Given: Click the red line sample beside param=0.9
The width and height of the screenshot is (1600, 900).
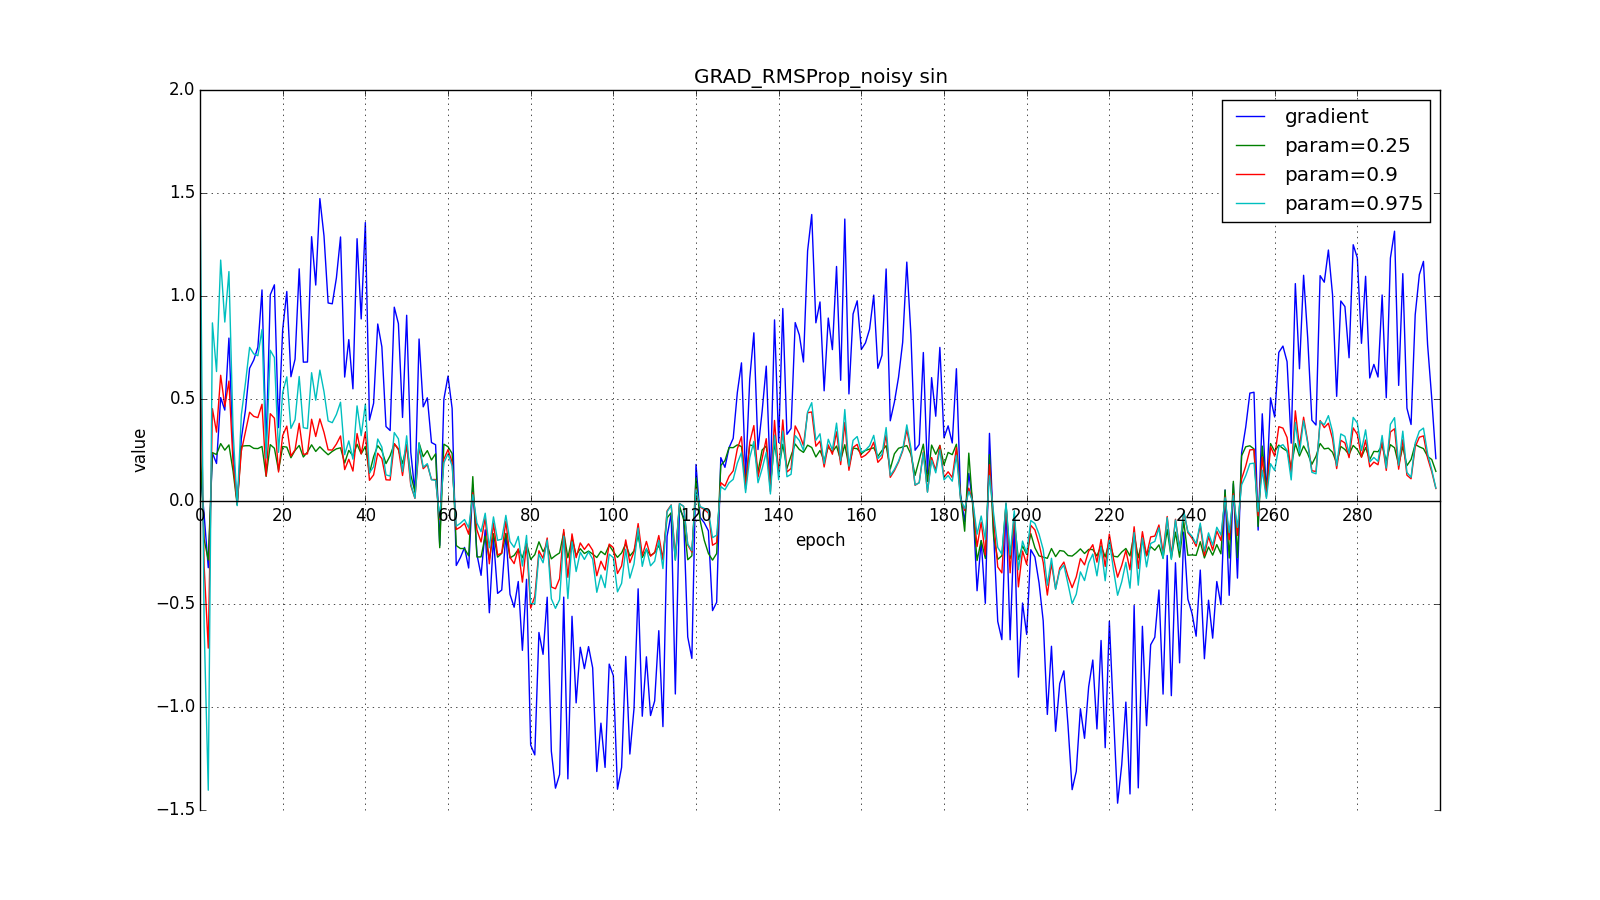Looking at the screenshot, I should coord(1251,175).
